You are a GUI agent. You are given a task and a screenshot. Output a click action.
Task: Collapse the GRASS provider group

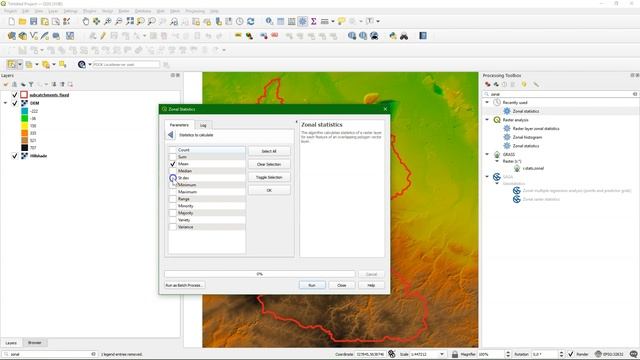tap(487, 154)
